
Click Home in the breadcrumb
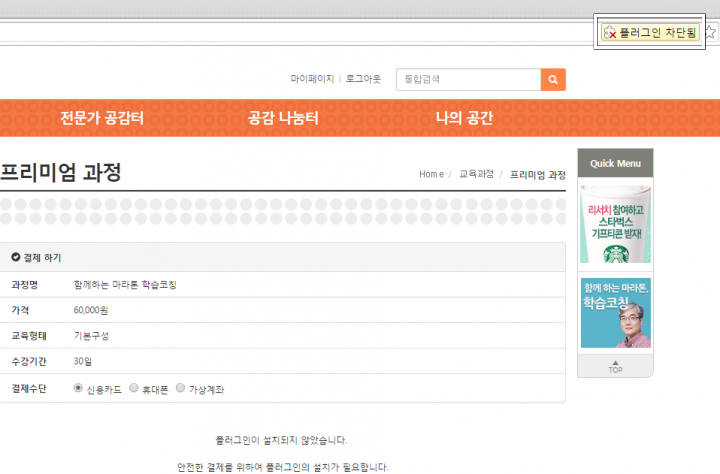coord(431,174)
